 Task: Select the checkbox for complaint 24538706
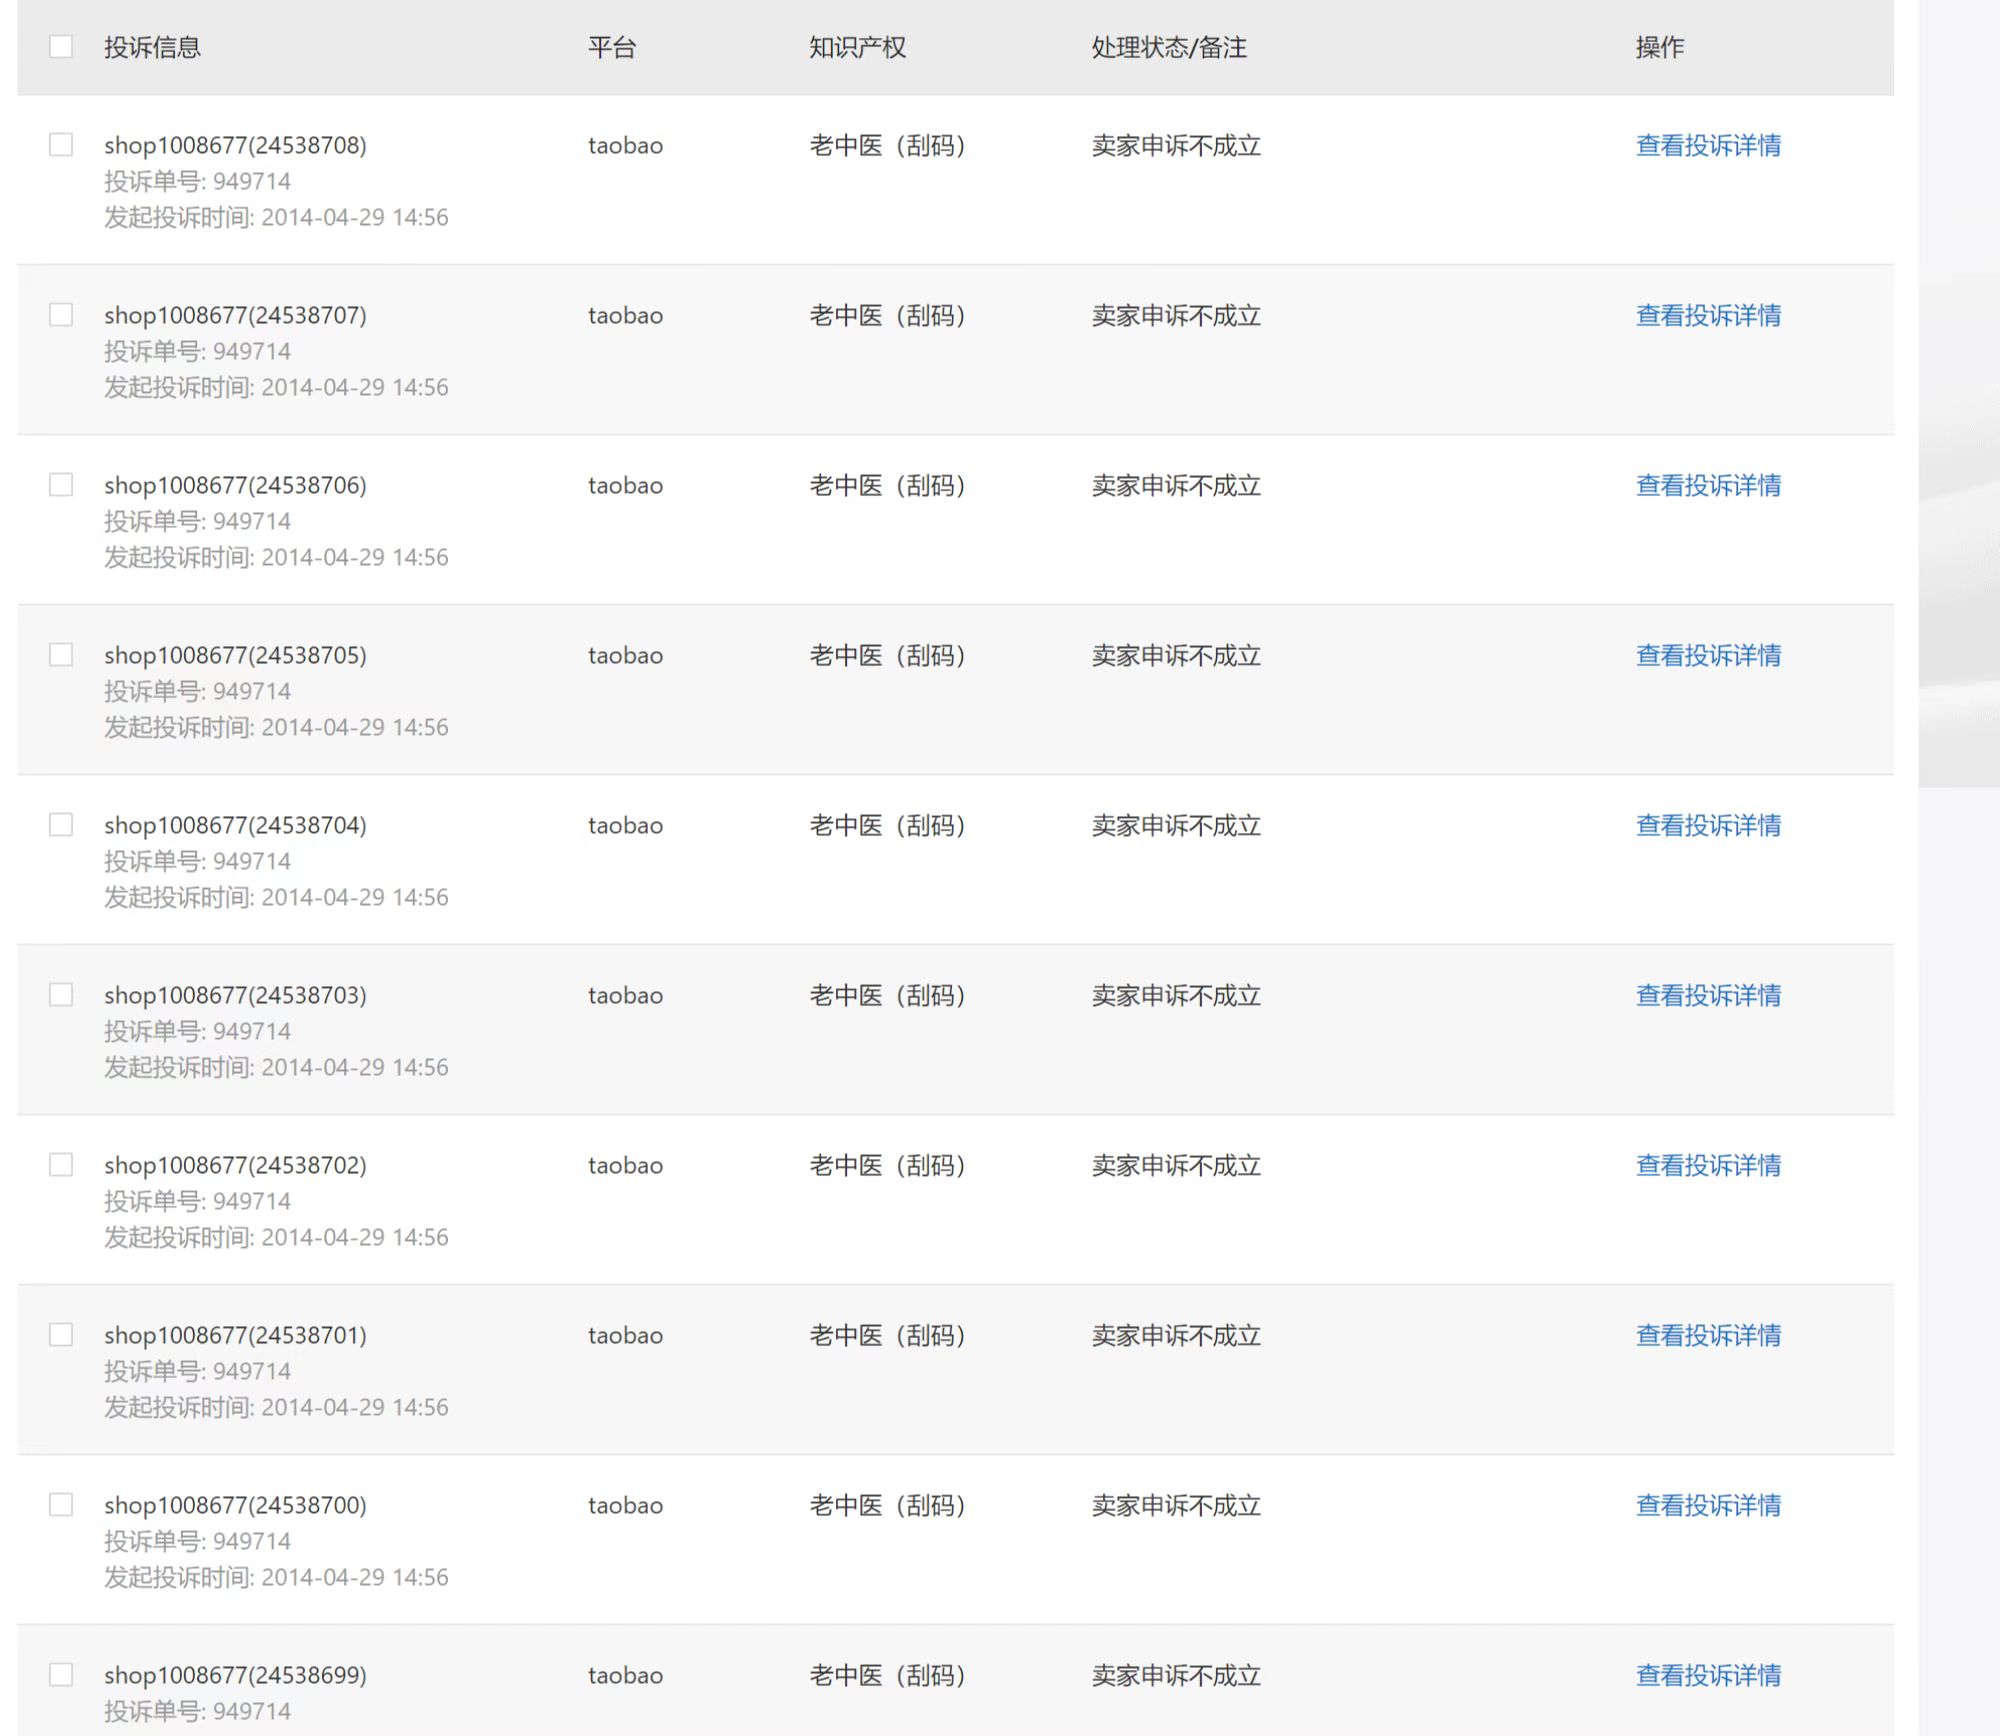click(x=61, y=485)
